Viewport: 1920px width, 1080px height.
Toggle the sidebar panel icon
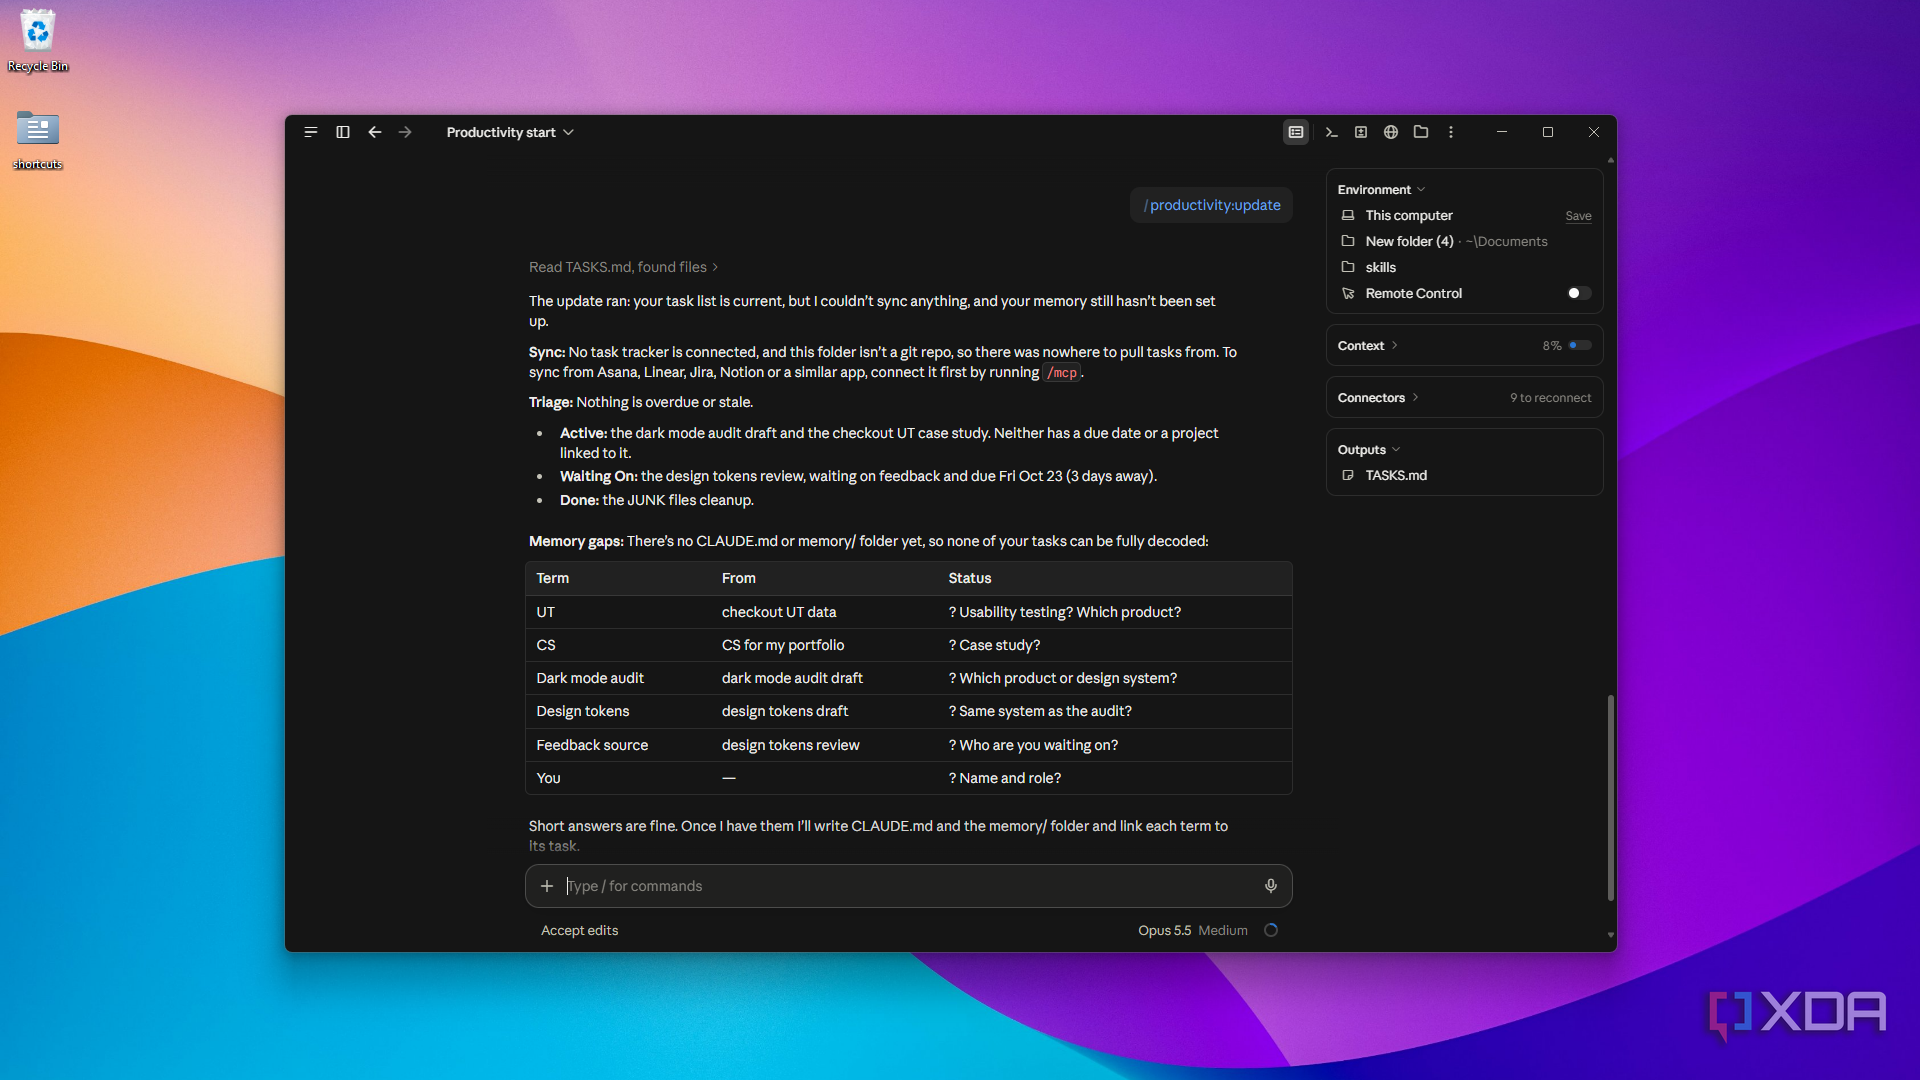343,132
